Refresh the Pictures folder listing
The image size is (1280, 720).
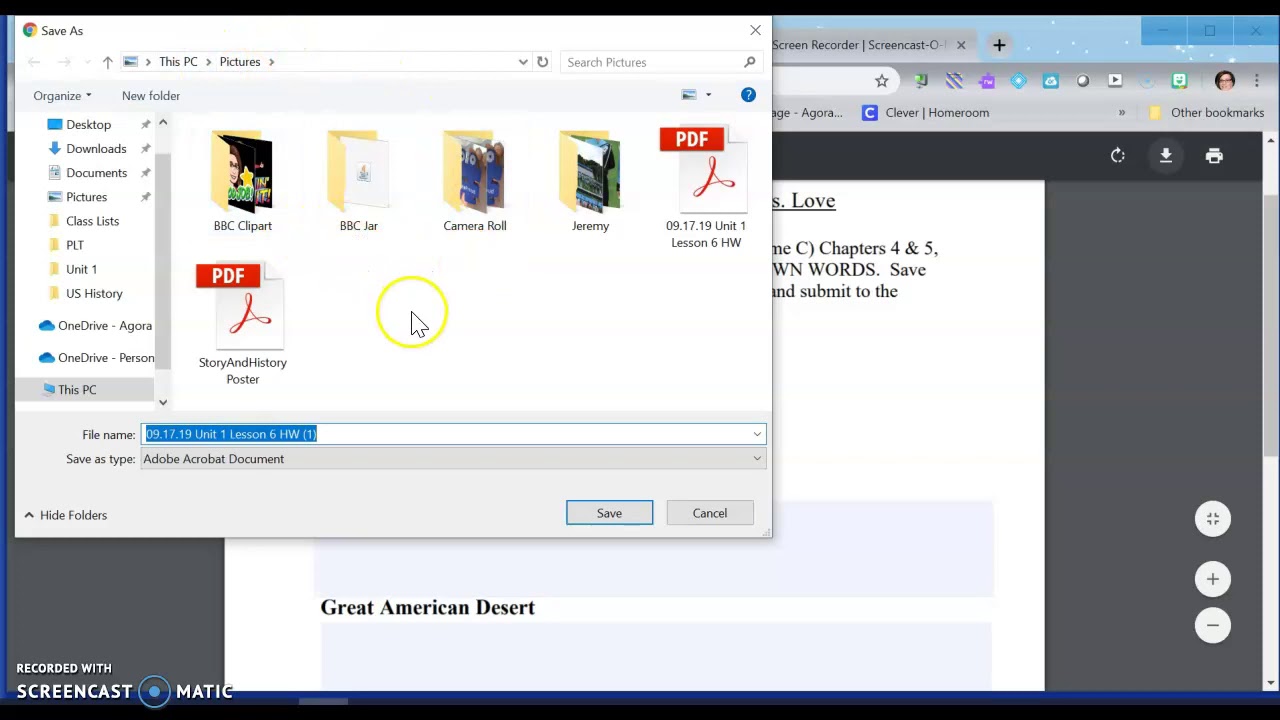[x=542, y=62]
